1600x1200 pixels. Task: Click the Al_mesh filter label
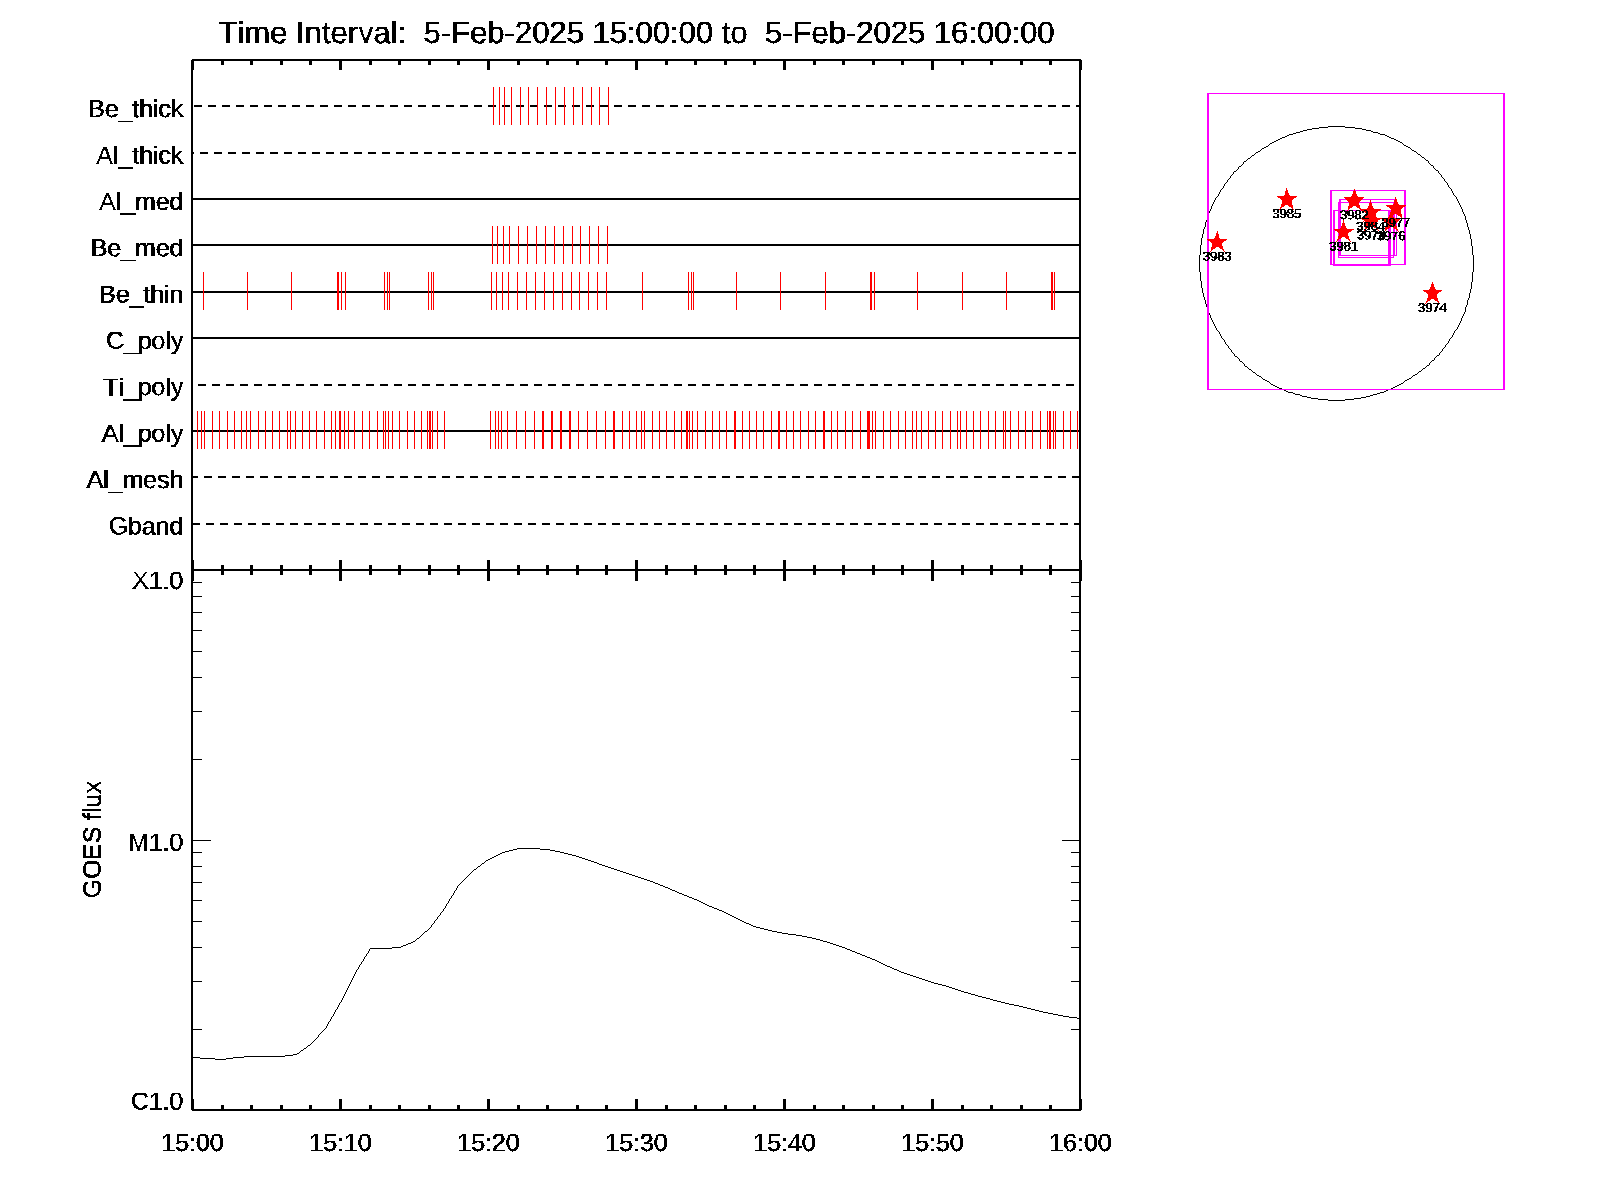135,480
